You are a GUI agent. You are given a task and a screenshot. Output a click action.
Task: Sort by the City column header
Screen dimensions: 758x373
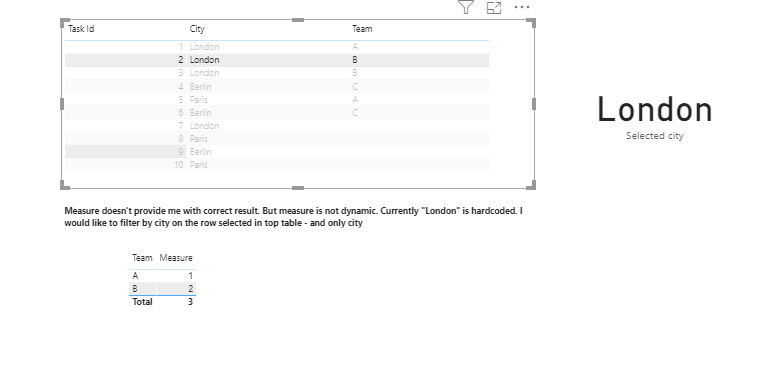197,29
